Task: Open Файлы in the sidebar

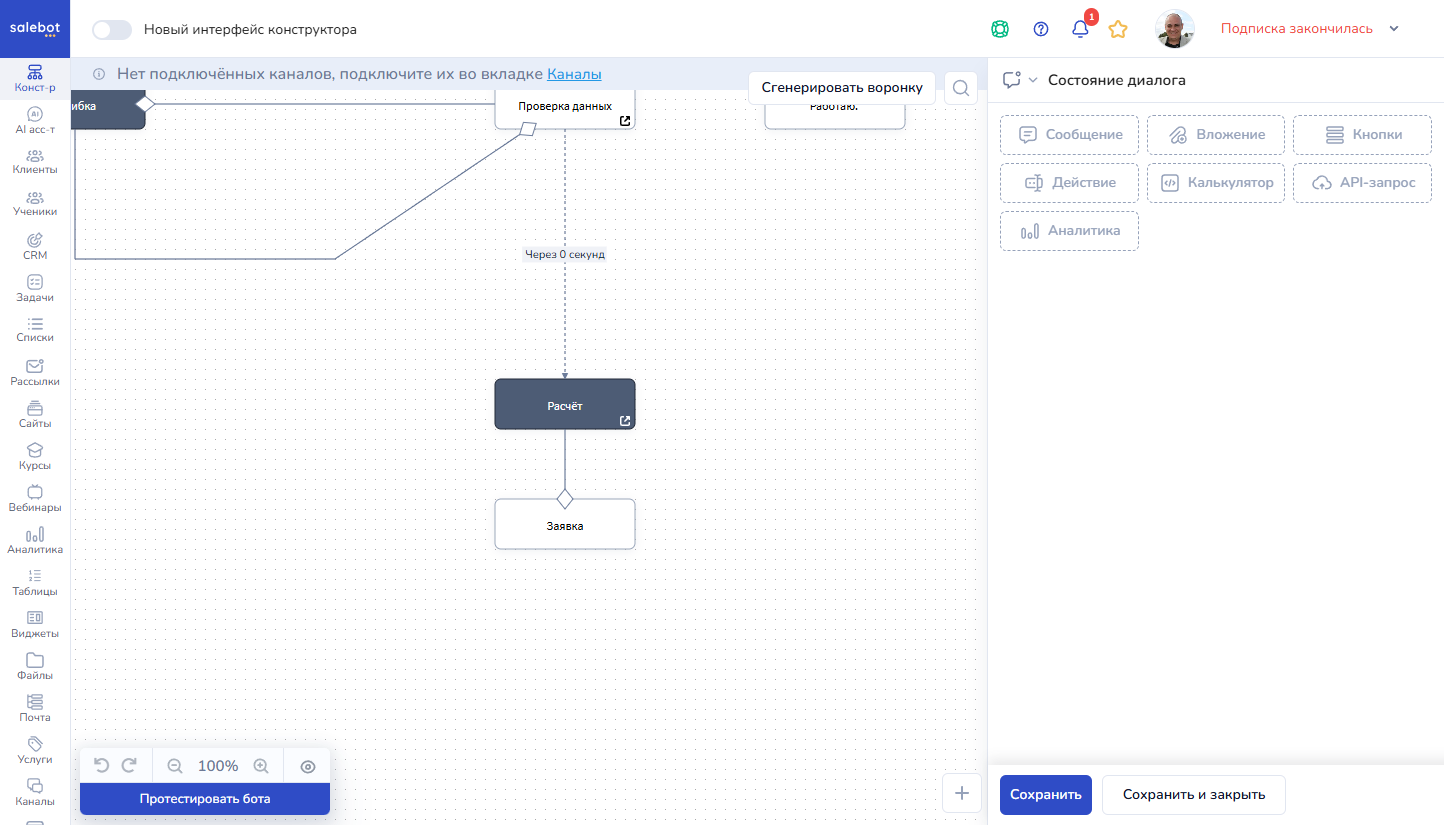Action: click(35, 667)
